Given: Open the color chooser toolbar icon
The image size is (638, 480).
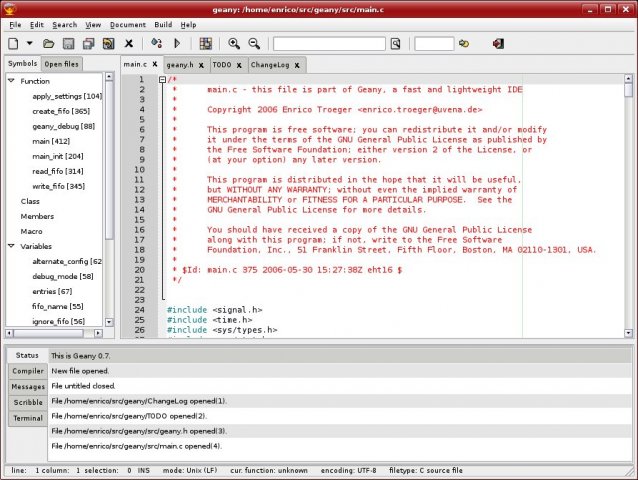Looking at the screenshot, I should tap(205, 44).
